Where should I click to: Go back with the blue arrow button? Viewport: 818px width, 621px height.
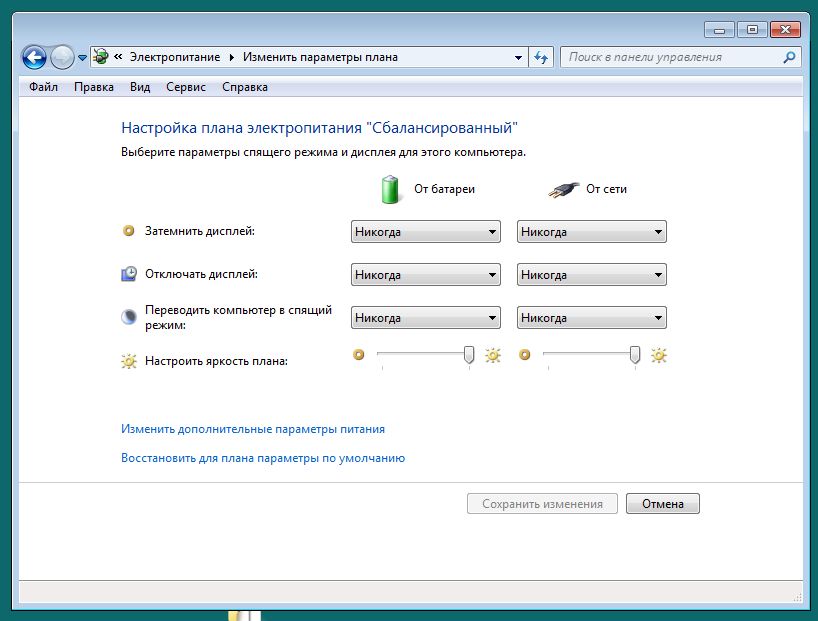tap(34, 57)
